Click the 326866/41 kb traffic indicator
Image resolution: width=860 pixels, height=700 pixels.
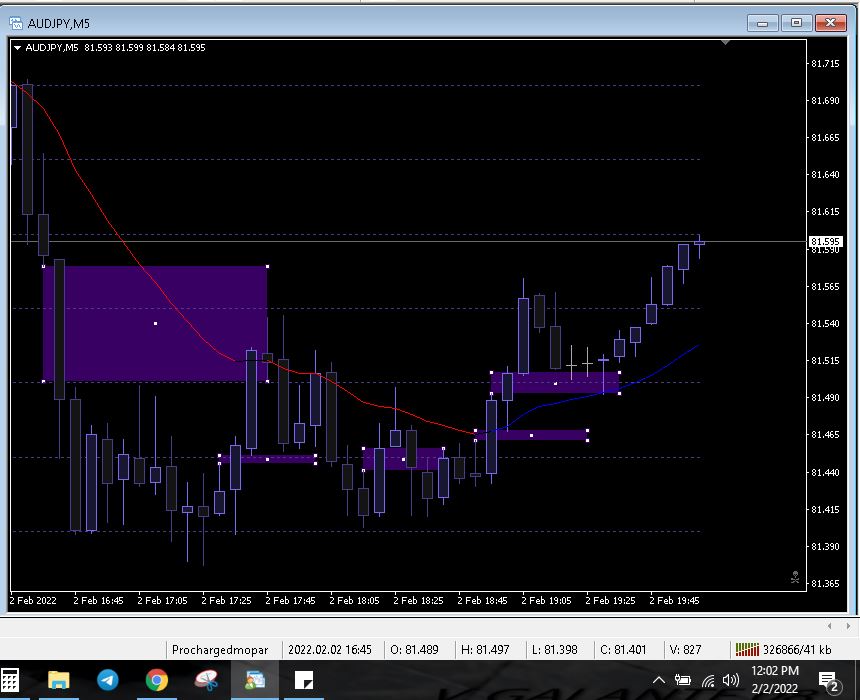click(x=797, y=650)
